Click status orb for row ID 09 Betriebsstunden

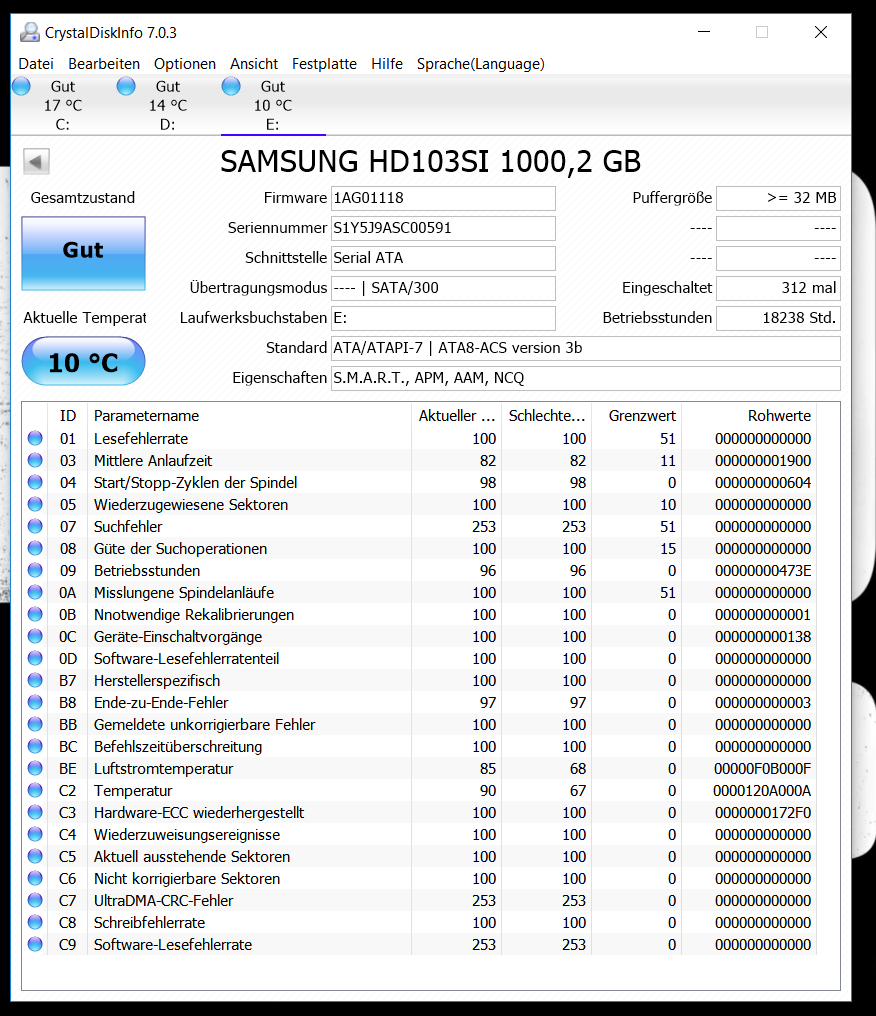[35, 570]
